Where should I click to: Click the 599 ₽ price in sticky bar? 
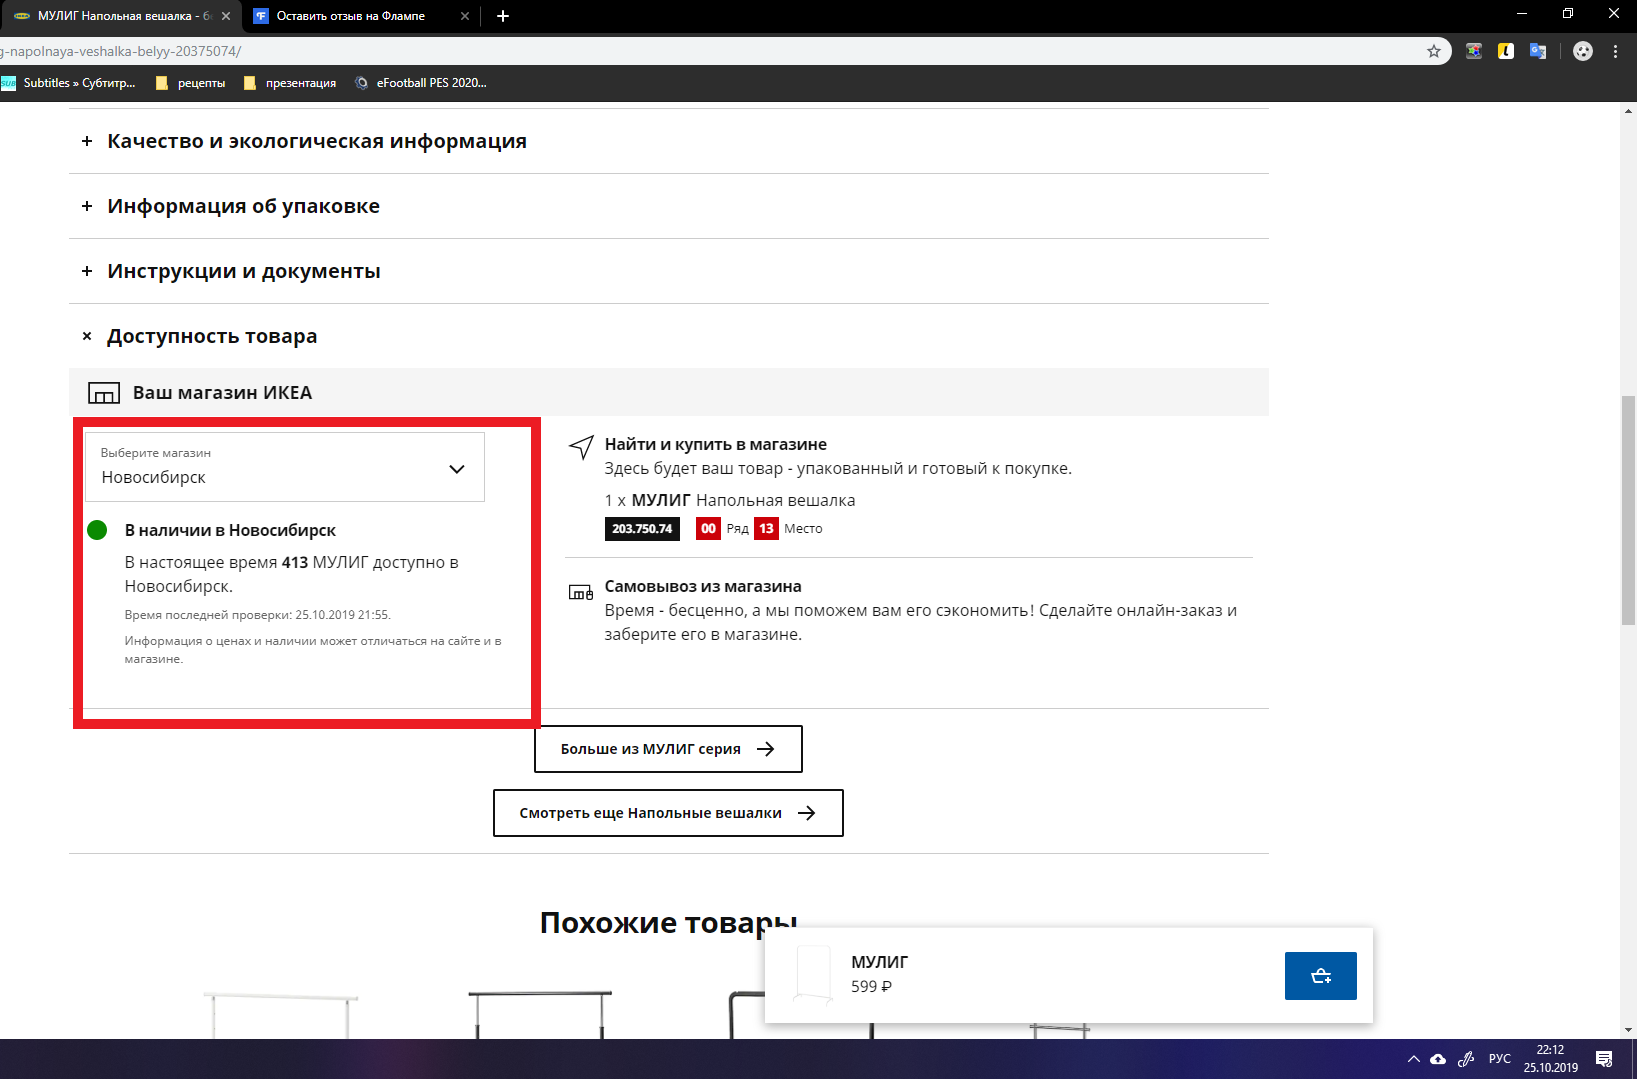871,987
